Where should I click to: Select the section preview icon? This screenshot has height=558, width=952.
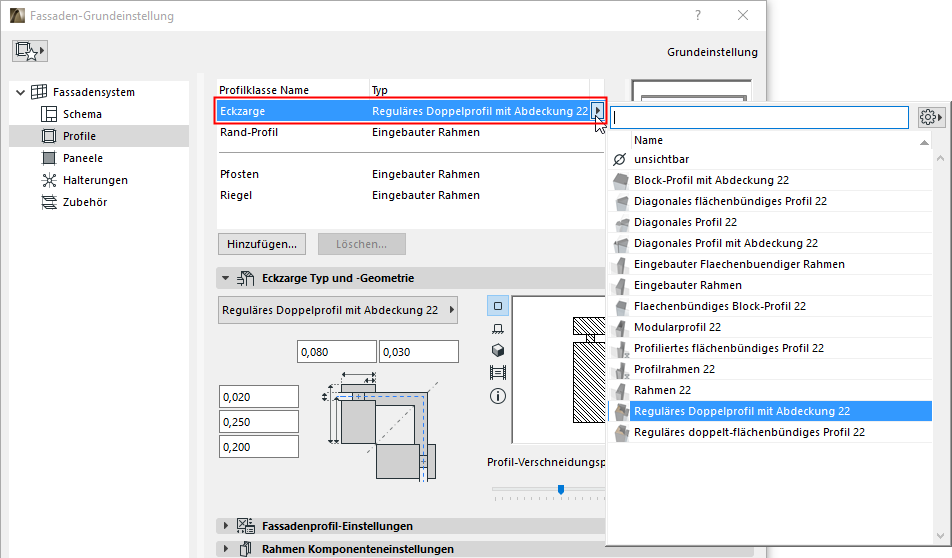(x=498, y=372)
